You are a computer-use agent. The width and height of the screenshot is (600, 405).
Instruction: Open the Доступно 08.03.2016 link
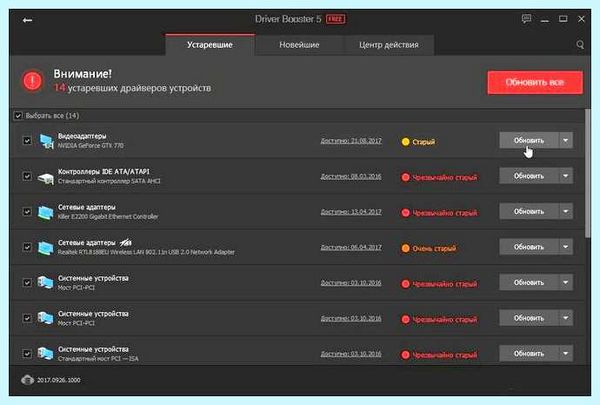(351, 176)
